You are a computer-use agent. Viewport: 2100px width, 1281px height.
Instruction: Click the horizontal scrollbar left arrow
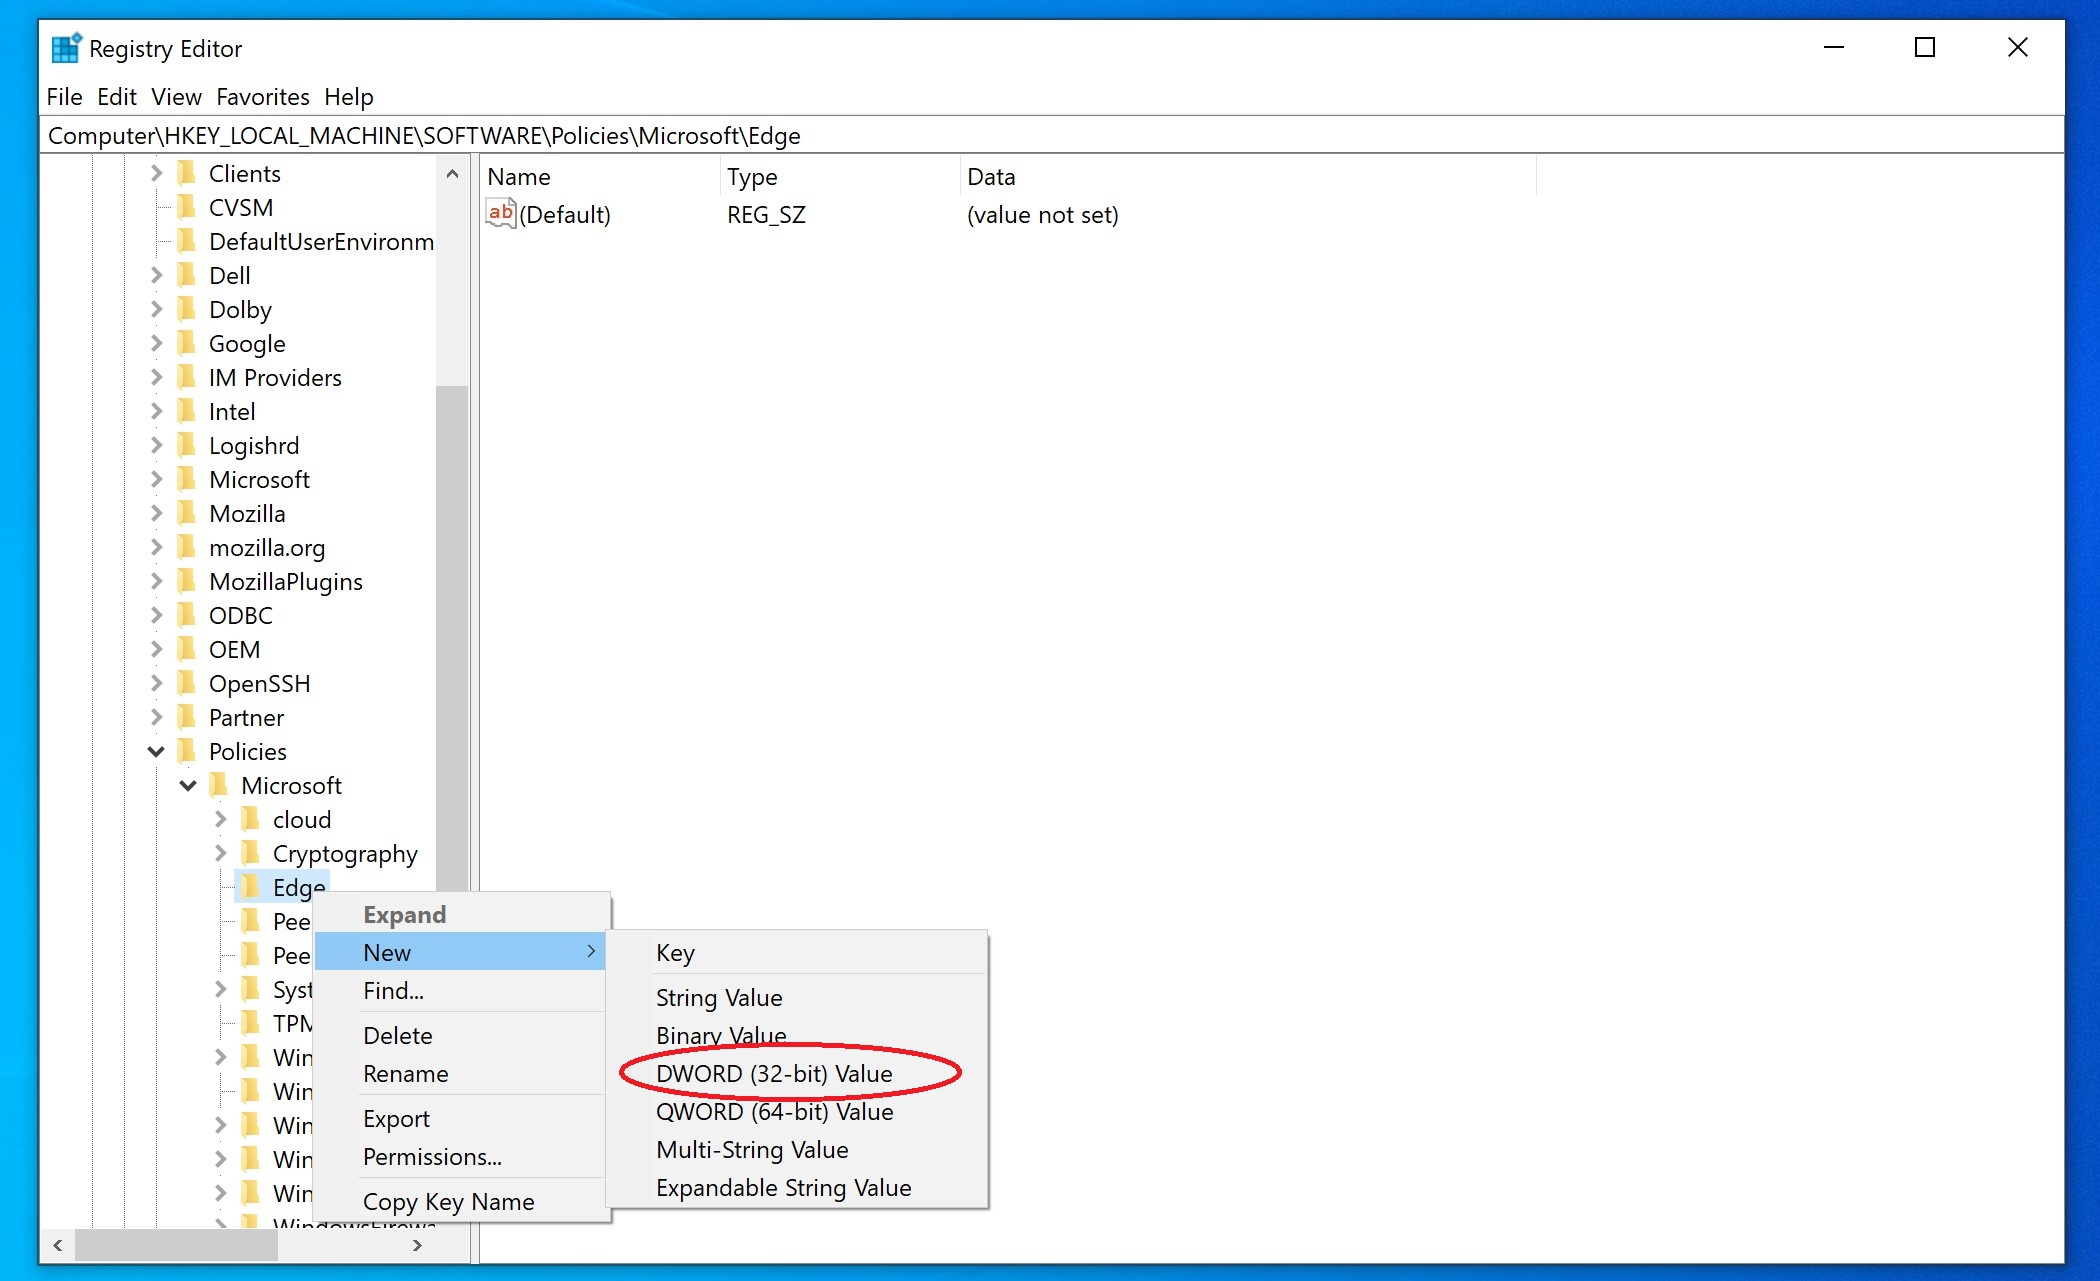(58, 1245)
